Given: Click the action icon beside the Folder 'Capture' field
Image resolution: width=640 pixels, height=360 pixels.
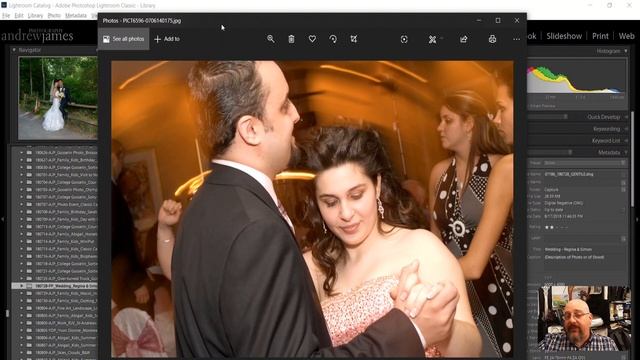Looking at the screenshot, I should [x=623, y=189].
